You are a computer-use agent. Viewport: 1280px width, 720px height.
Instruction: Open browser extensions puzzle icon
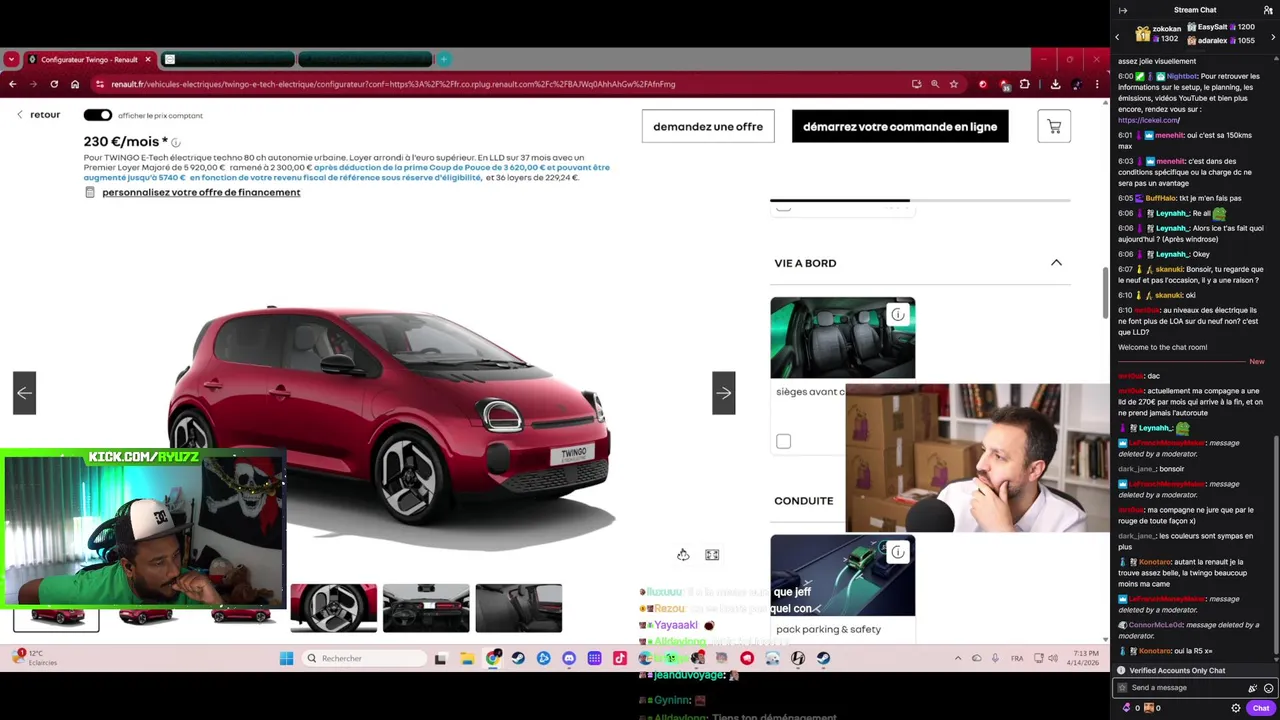(x=1025, y=84)
